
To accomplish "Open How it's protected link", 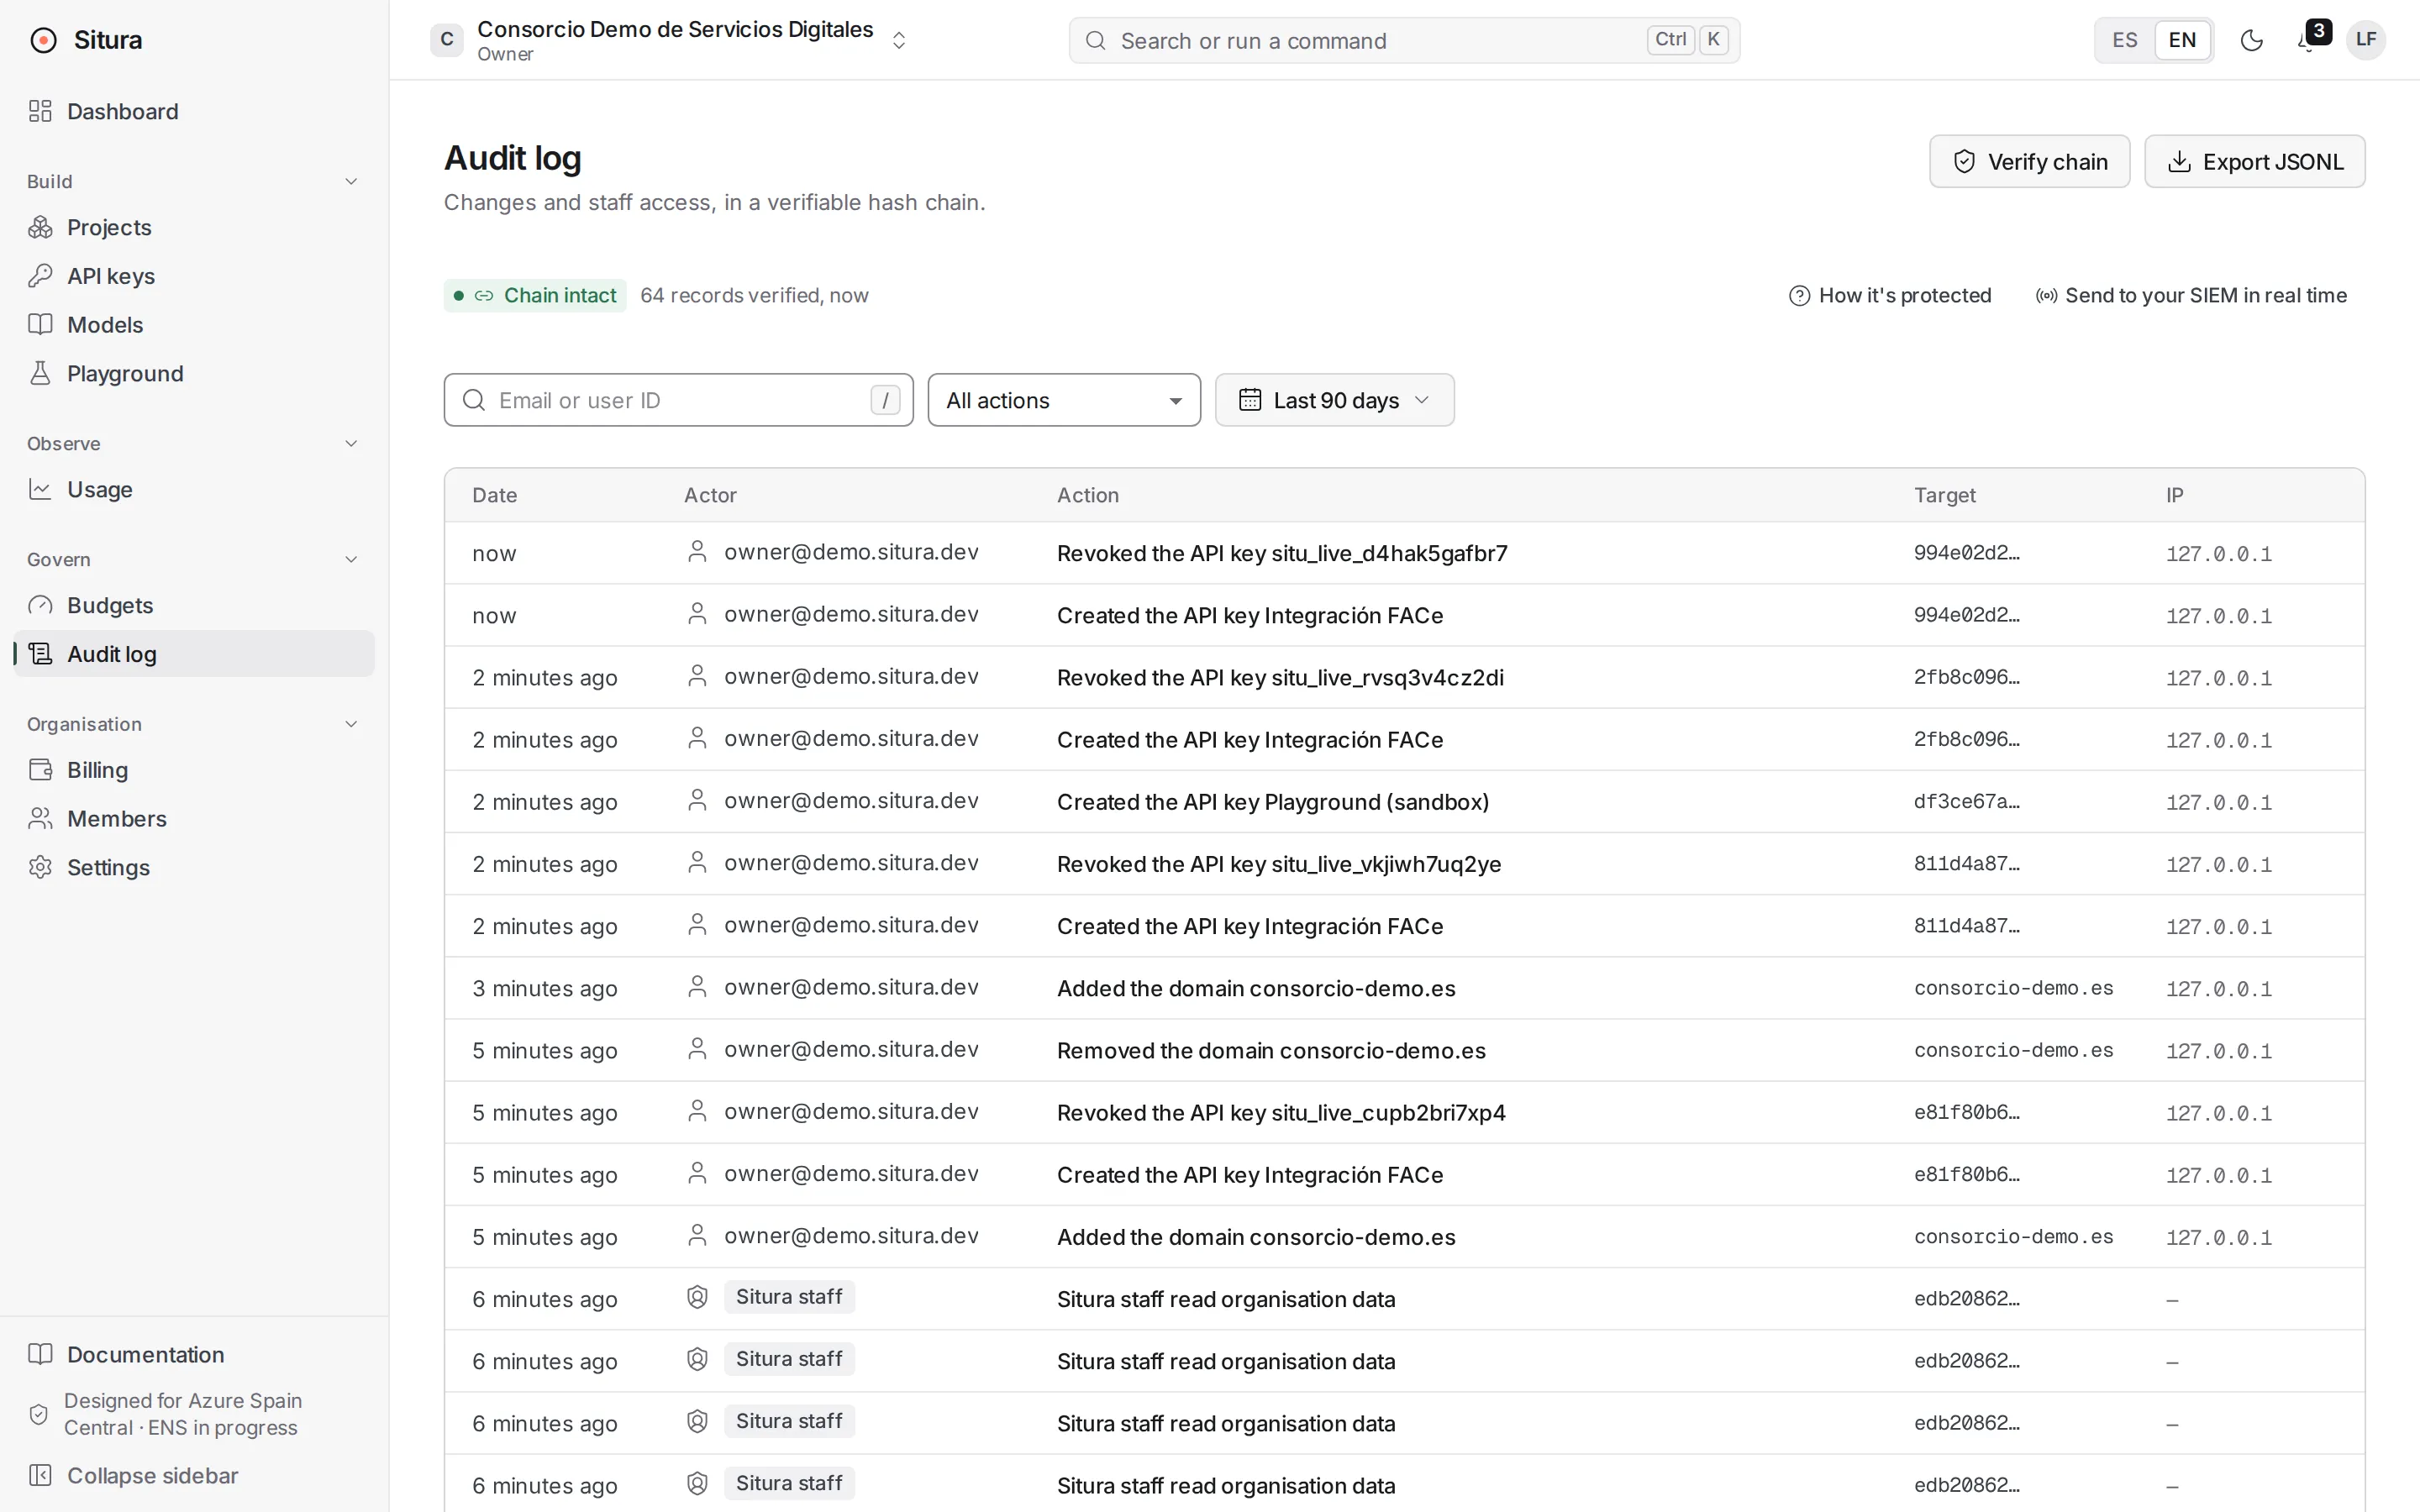I will (1890, 296).
